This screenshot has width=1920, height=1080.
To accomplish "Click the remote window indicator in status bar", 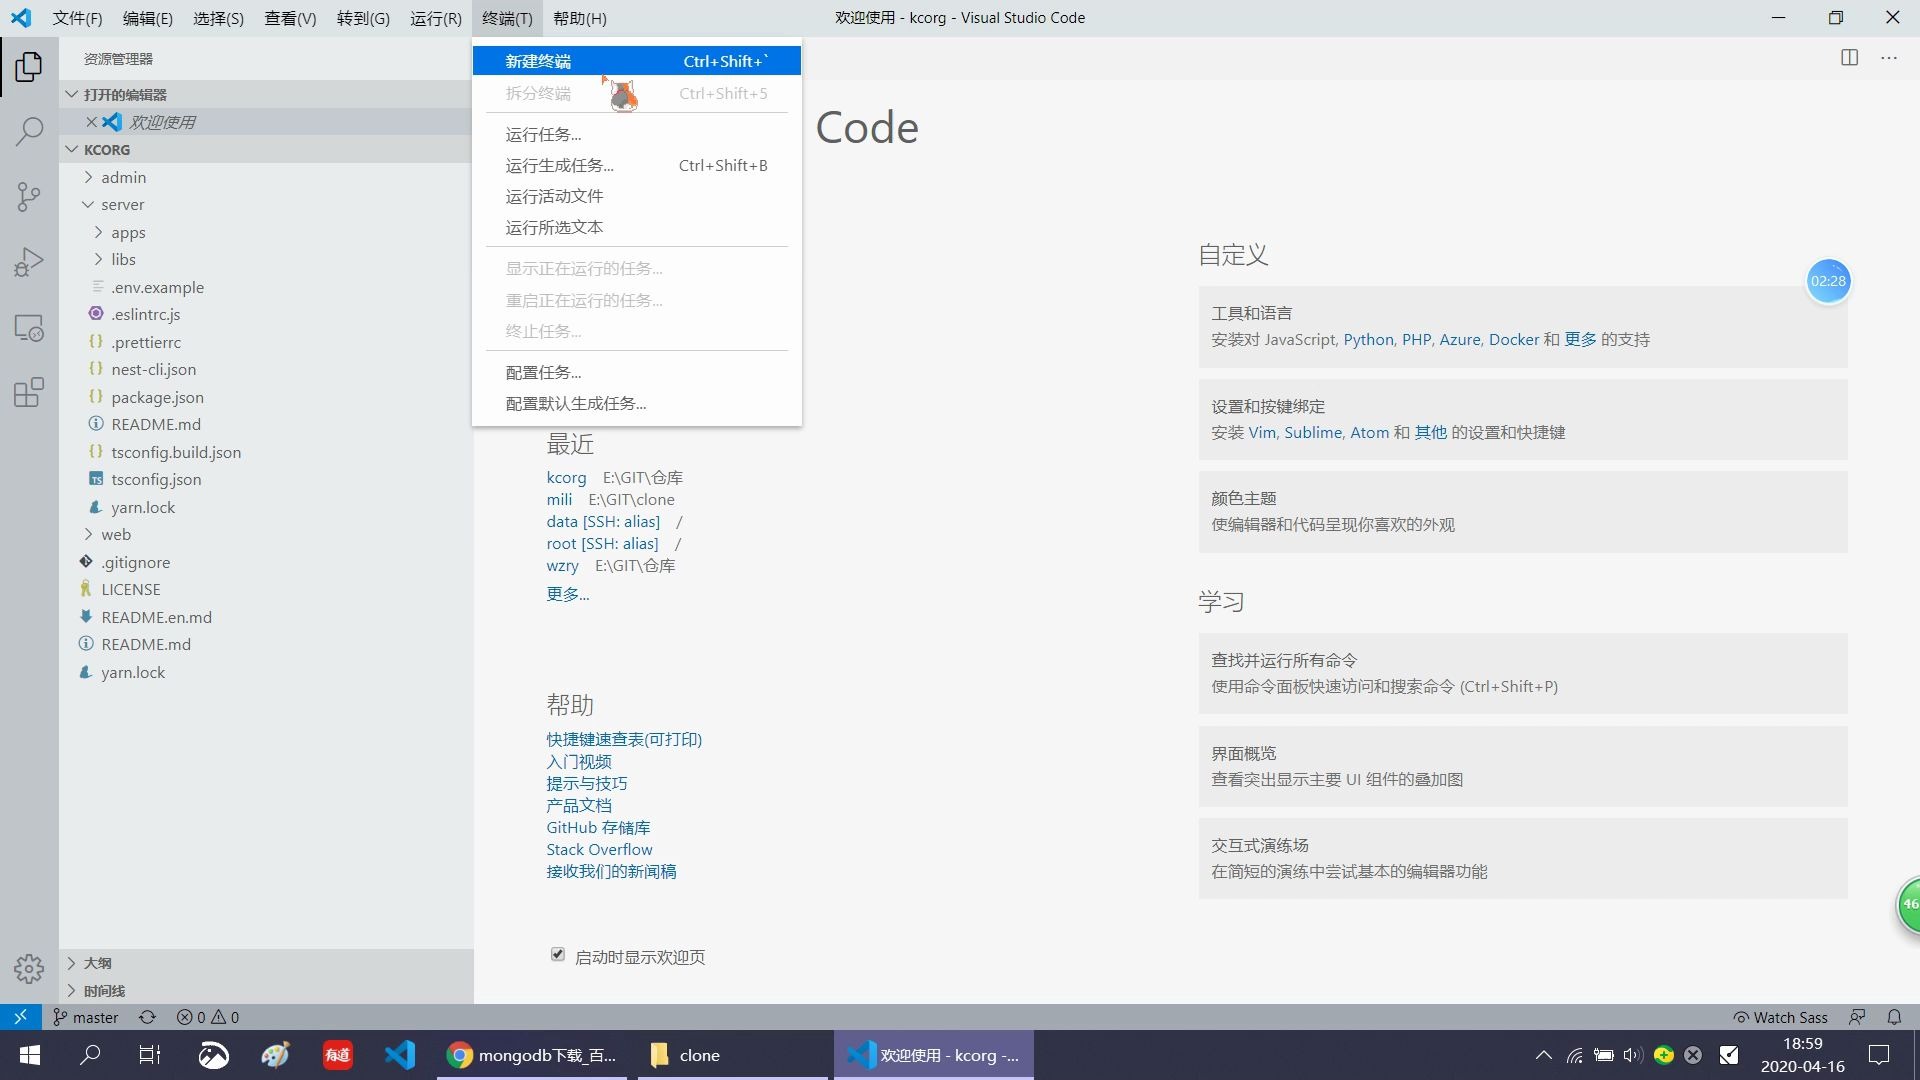I will (20, 1017).
